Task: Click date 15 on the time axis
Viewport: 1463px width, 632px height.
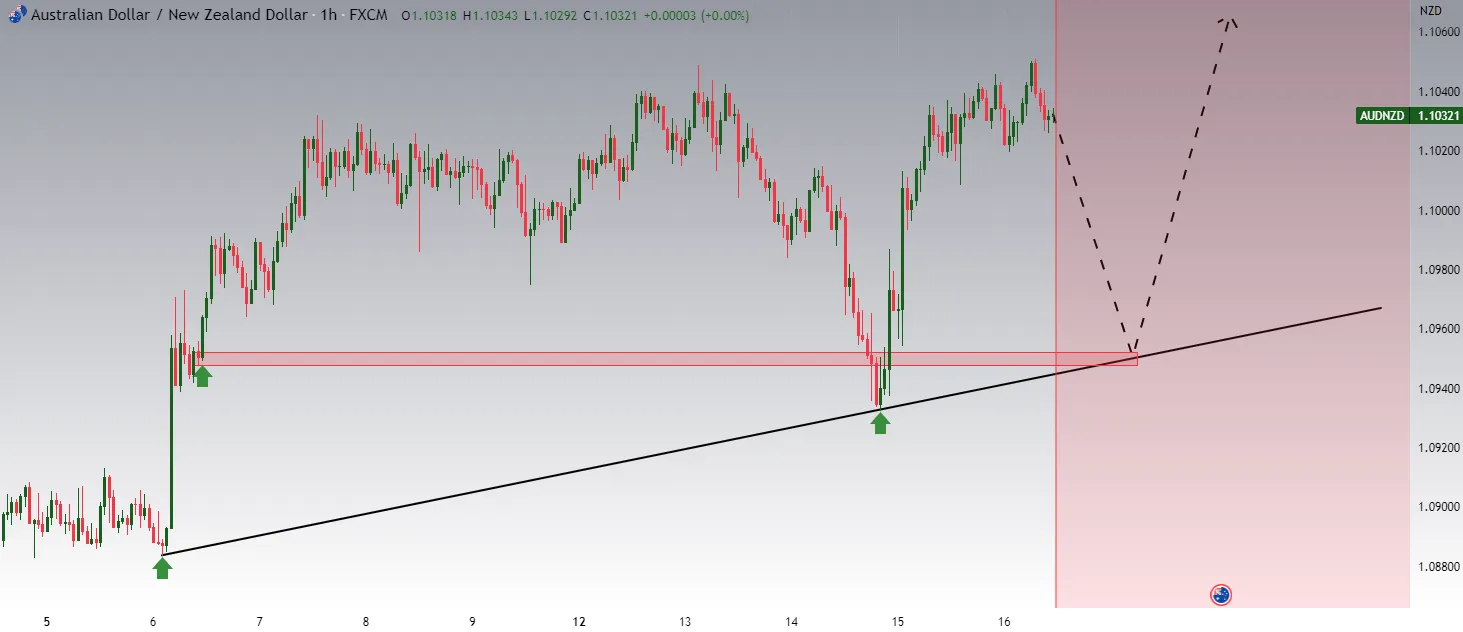Action: coord(898,622)
